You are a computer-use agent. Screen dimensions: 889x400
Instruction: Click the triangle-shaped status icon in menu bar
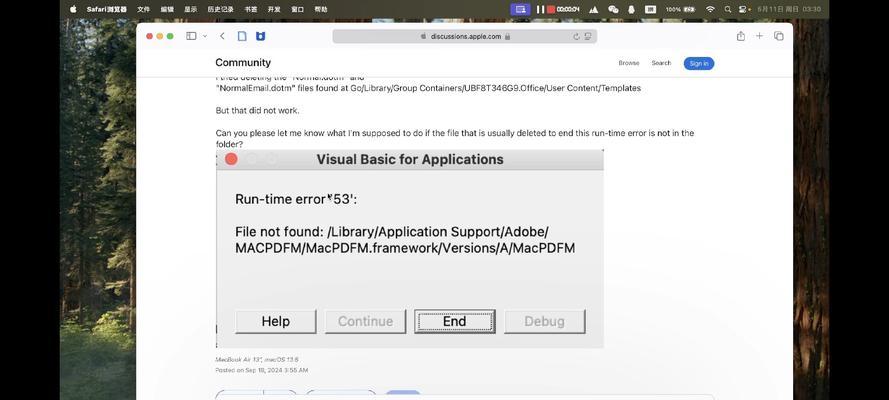click(594, 10)
